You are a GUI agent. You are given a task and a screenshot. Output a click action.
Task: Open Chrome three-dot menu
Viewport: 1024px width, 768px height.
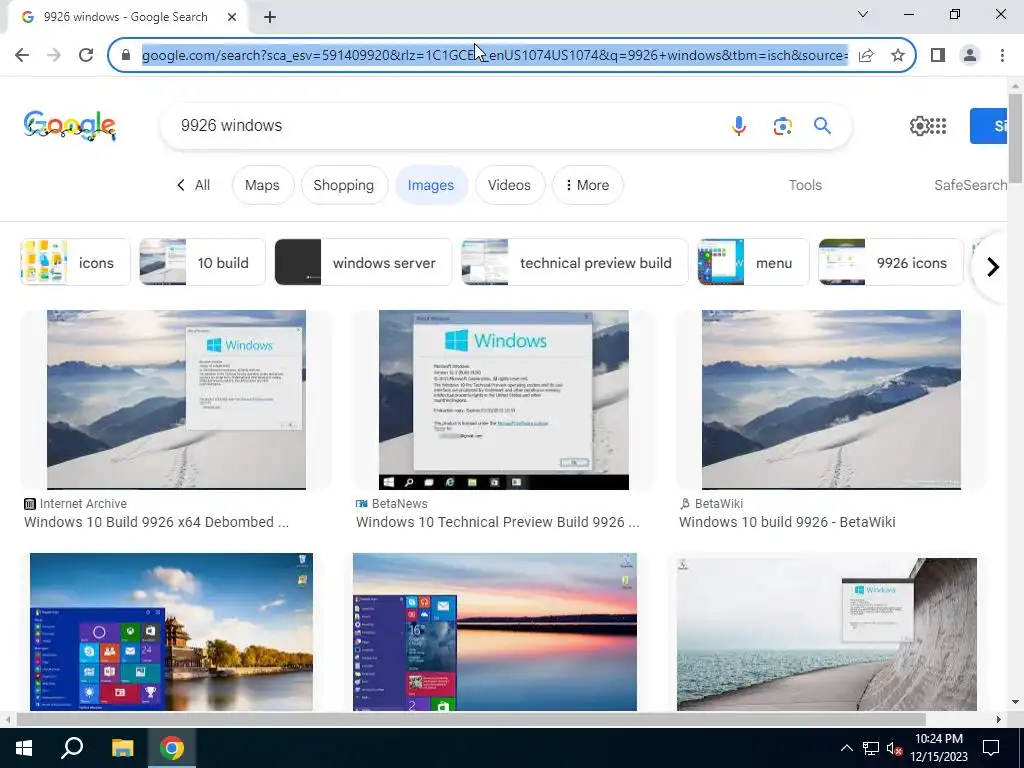coord(1002,55)
